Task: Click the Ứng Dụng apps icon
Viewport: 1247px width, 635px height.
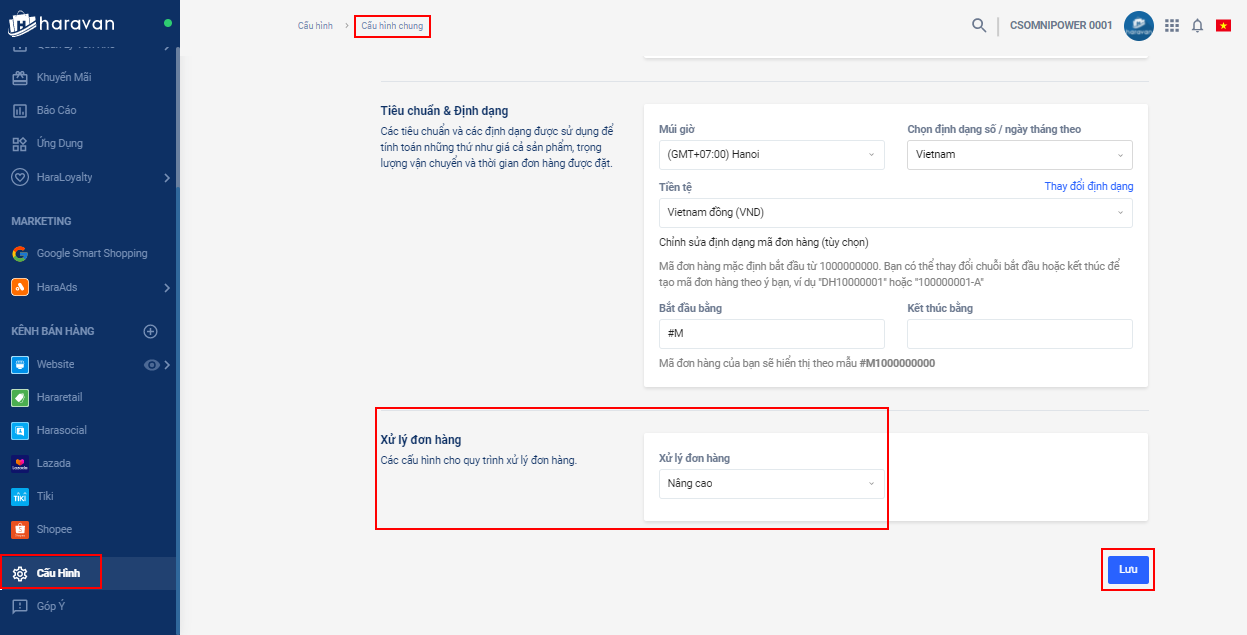Action: click(x=19, y=143)
